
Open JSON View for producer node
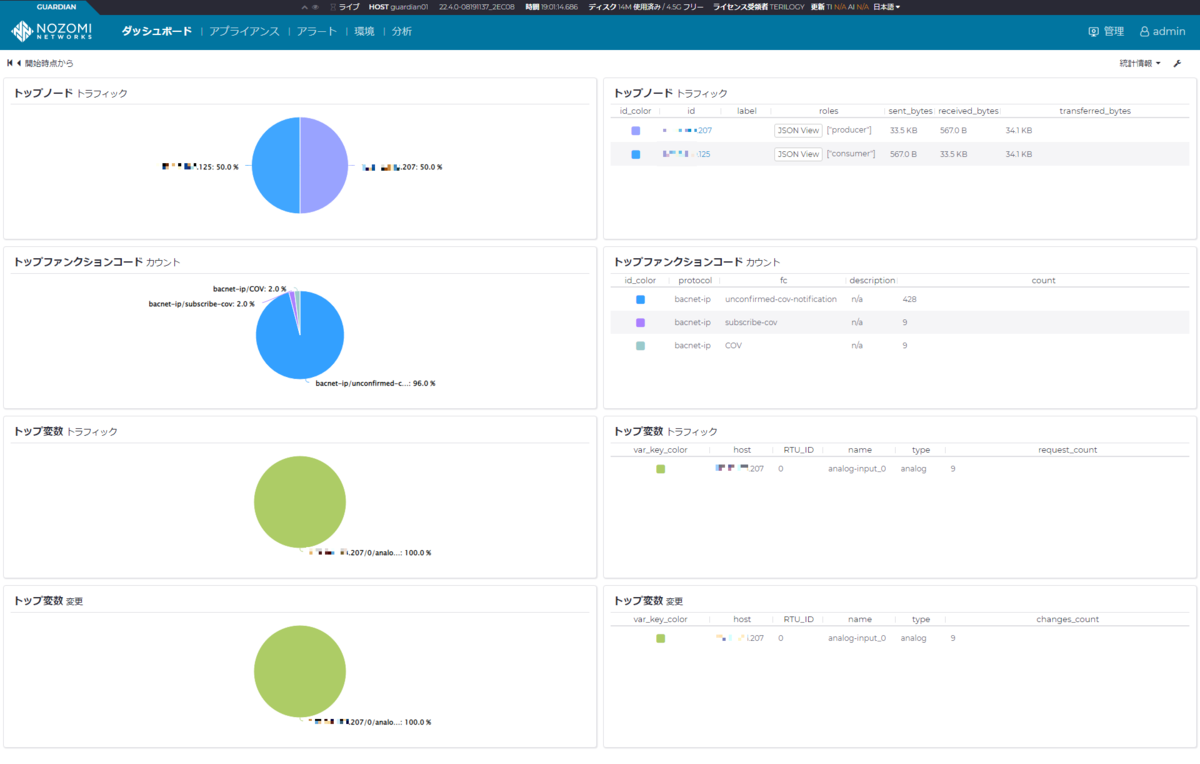click(x=797, y=130)
